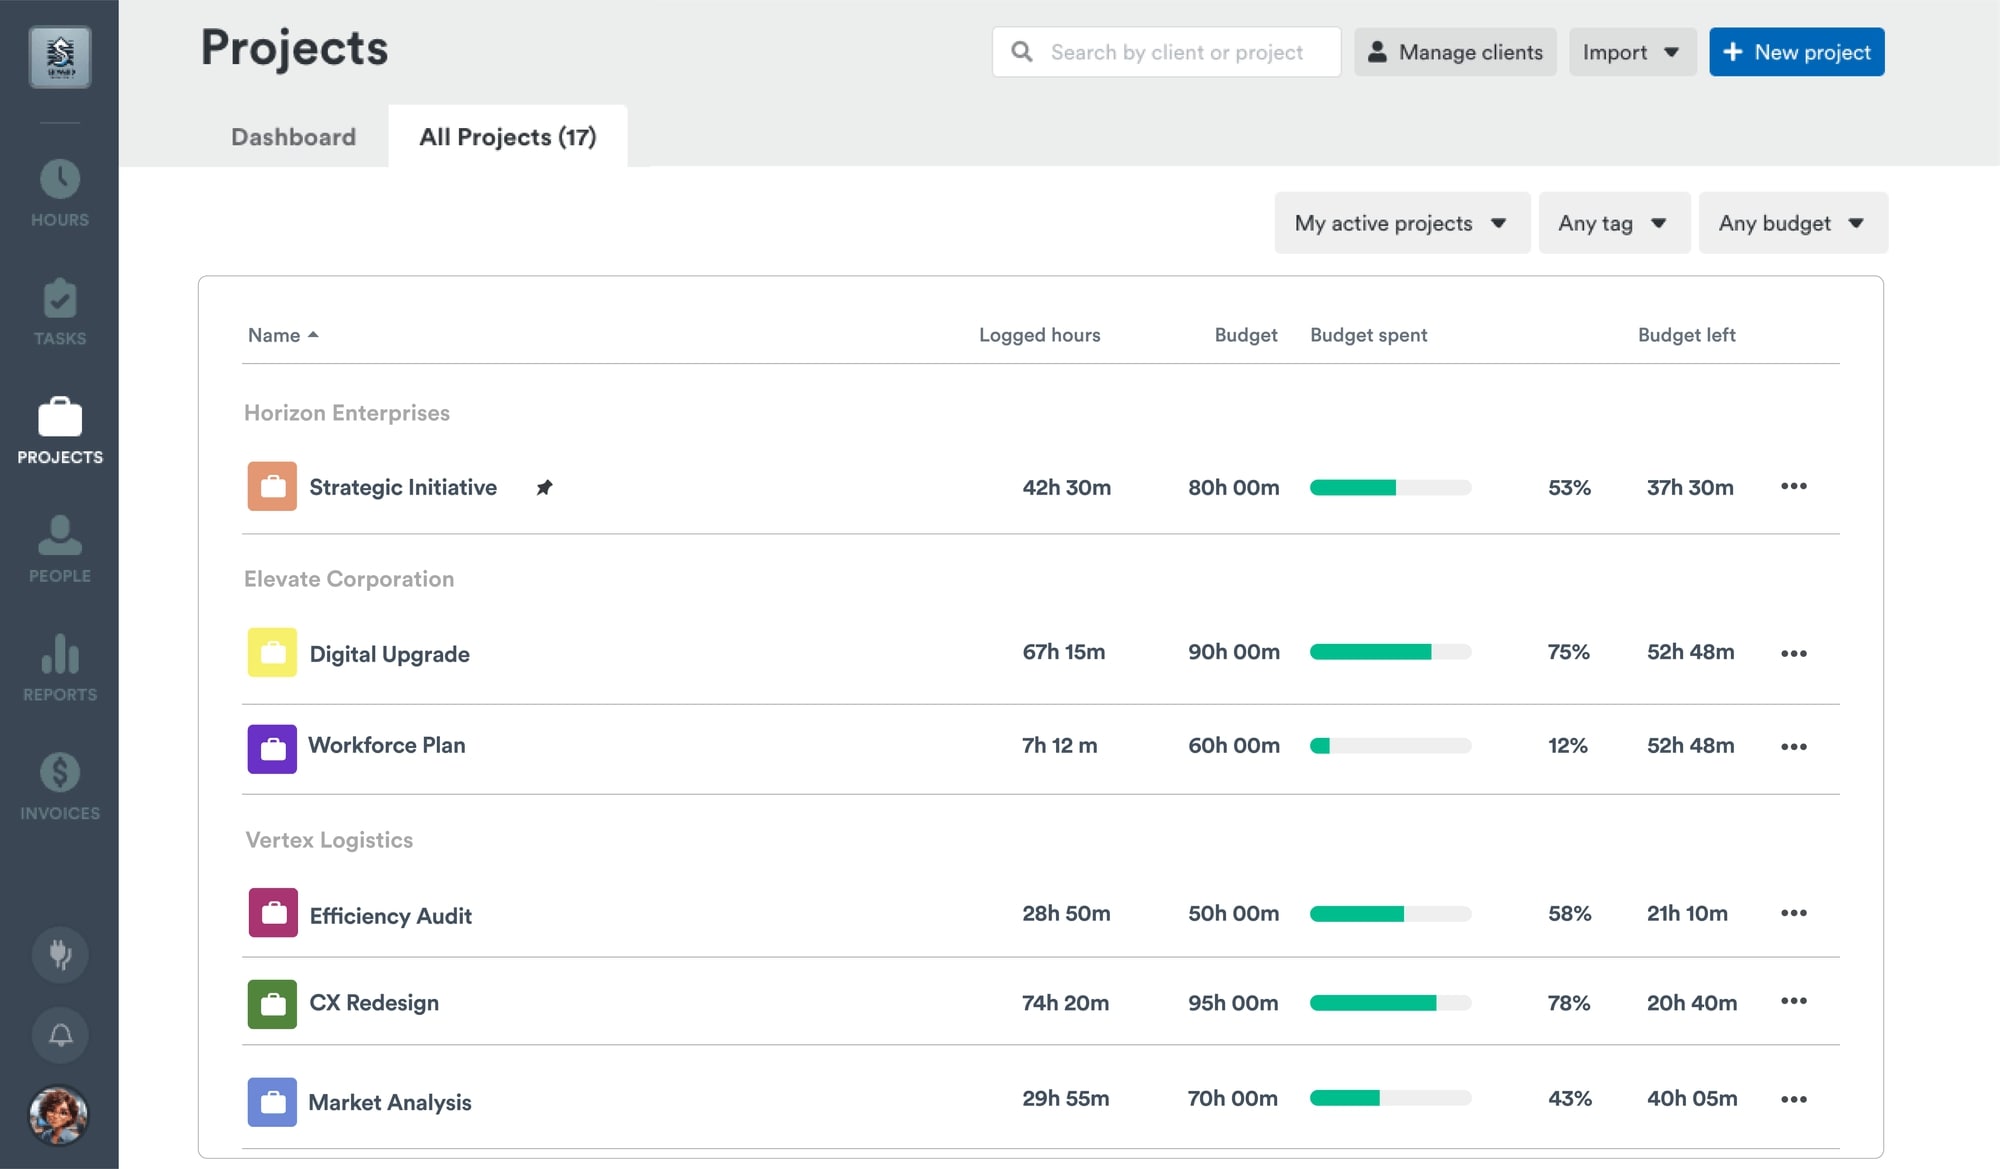The image size is (2000, 1169).
Task: Toggle the Name column sort order
Action: (x=283, y=335)
